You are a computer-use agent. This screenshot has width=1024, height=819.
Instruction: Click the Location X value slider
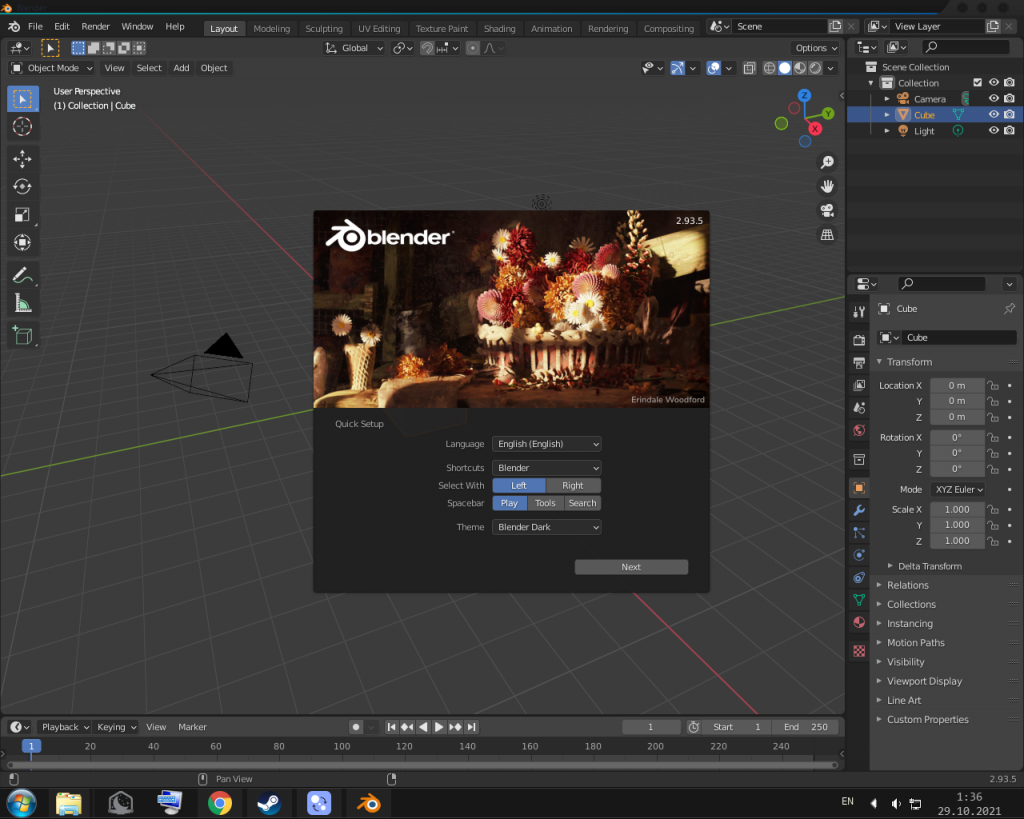[956, 385]
